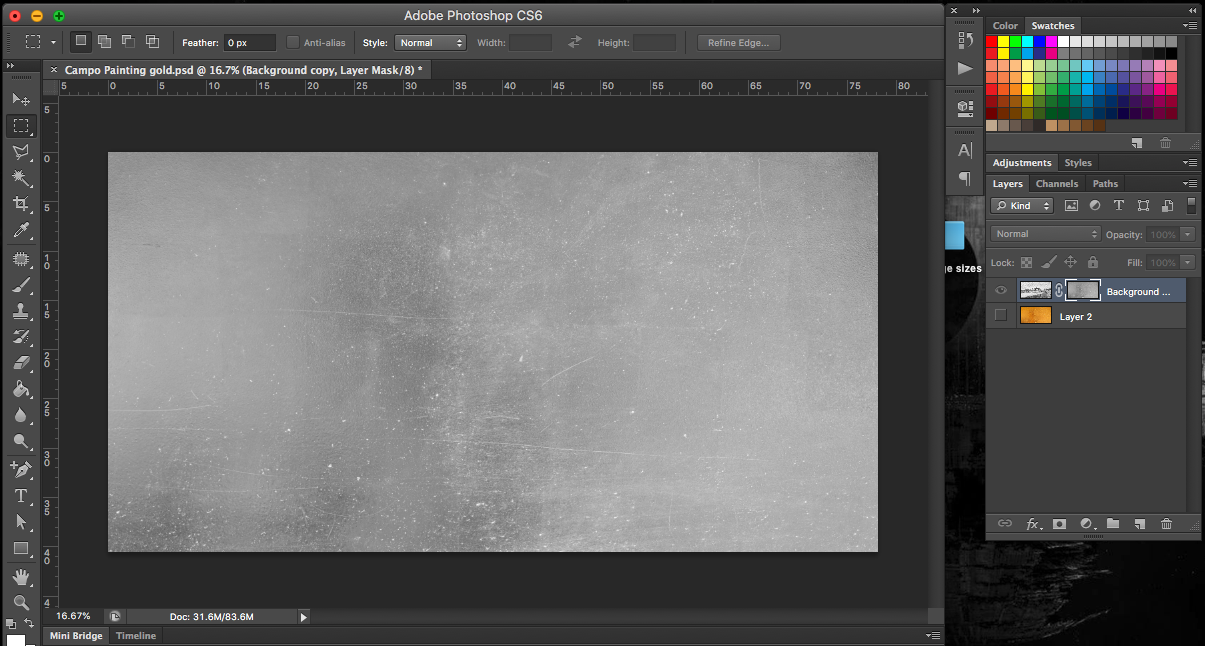The image size is (1205, 646).
Task: Hide the Background copy layer
Action: click(x=1000, y=290)
